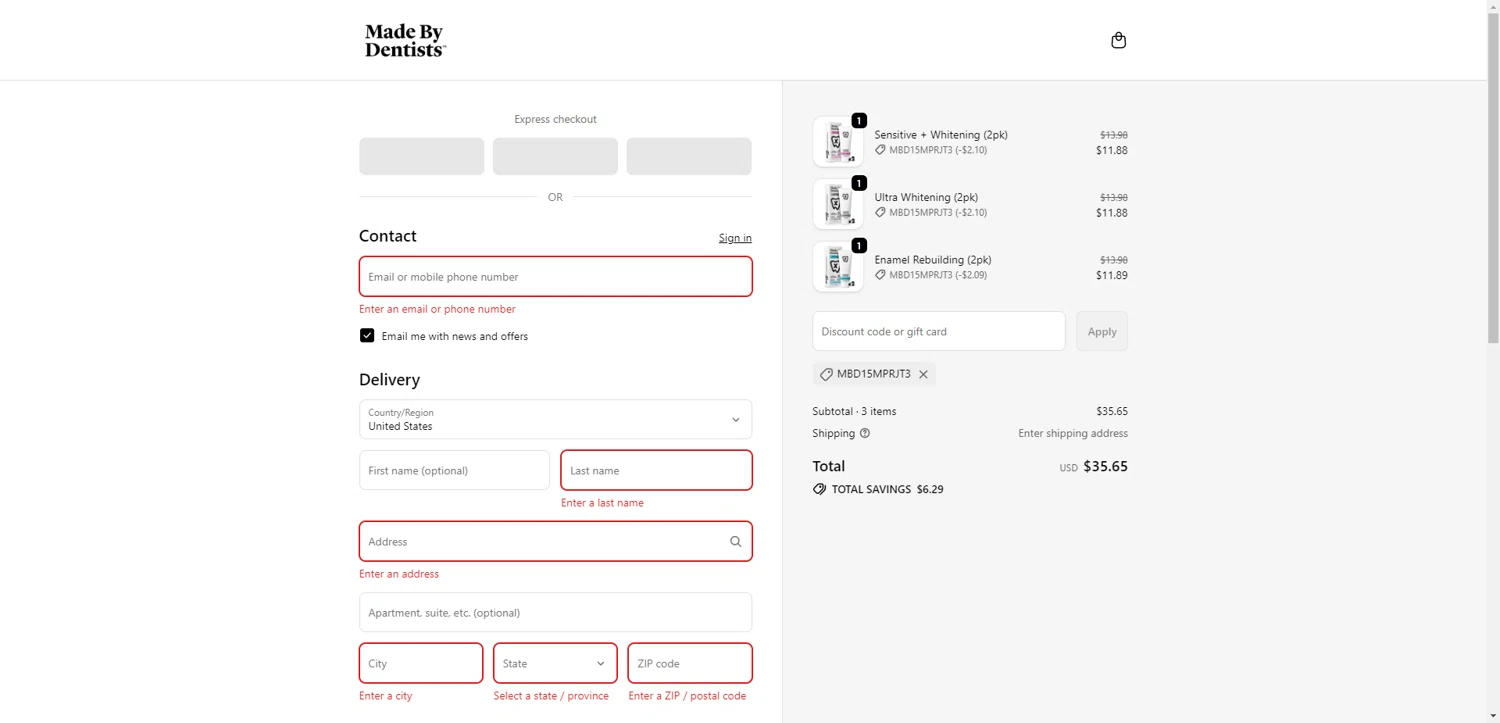Image resolution: width=1500 pixels, height=723 pixels.
Task: Click the page vertical scrollbar
Action: (1493, 180)
